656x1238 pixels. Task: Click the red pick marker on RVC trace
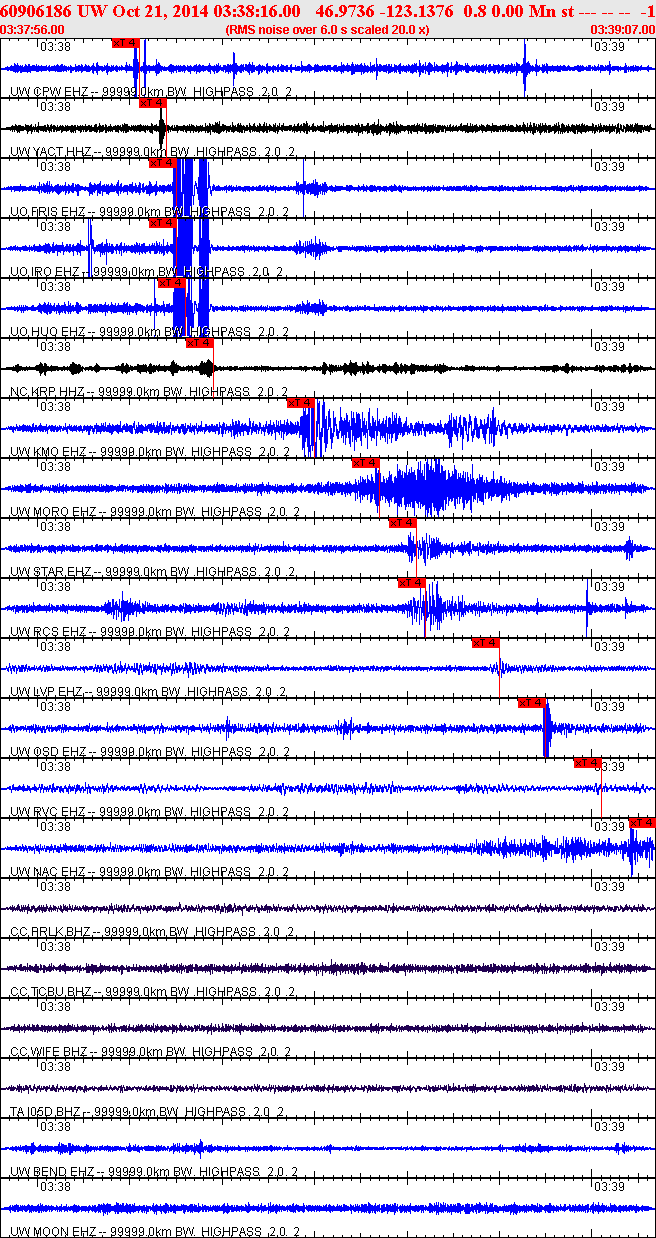click(x=587, y=763)
